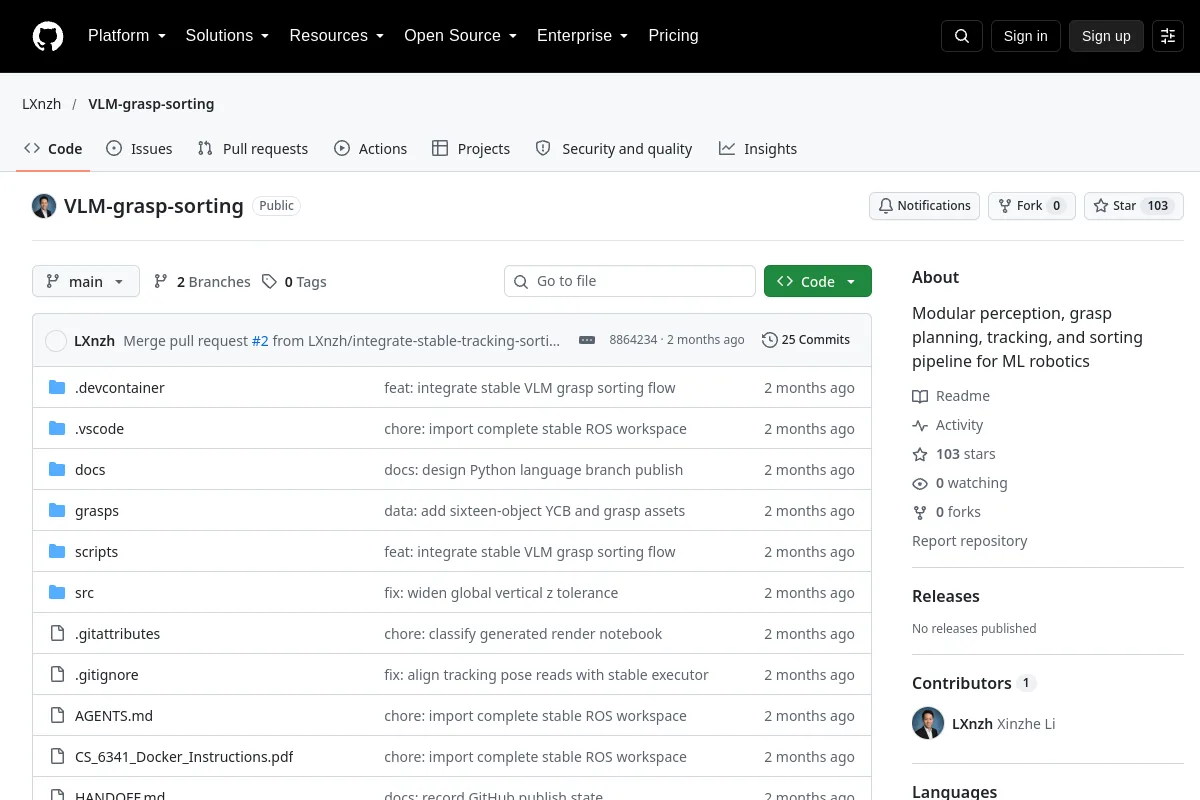Star the repository

(1134, 206)
